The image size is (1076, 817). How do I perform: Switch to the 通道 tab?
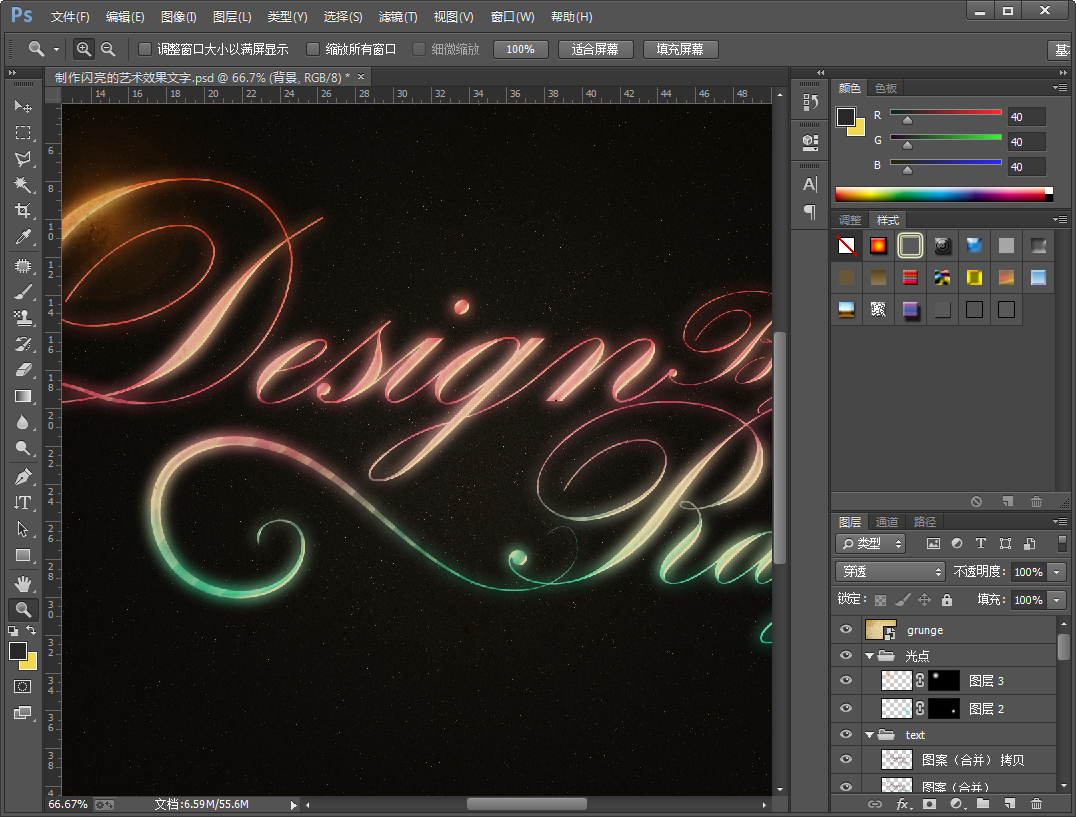[x=886, y=522]
